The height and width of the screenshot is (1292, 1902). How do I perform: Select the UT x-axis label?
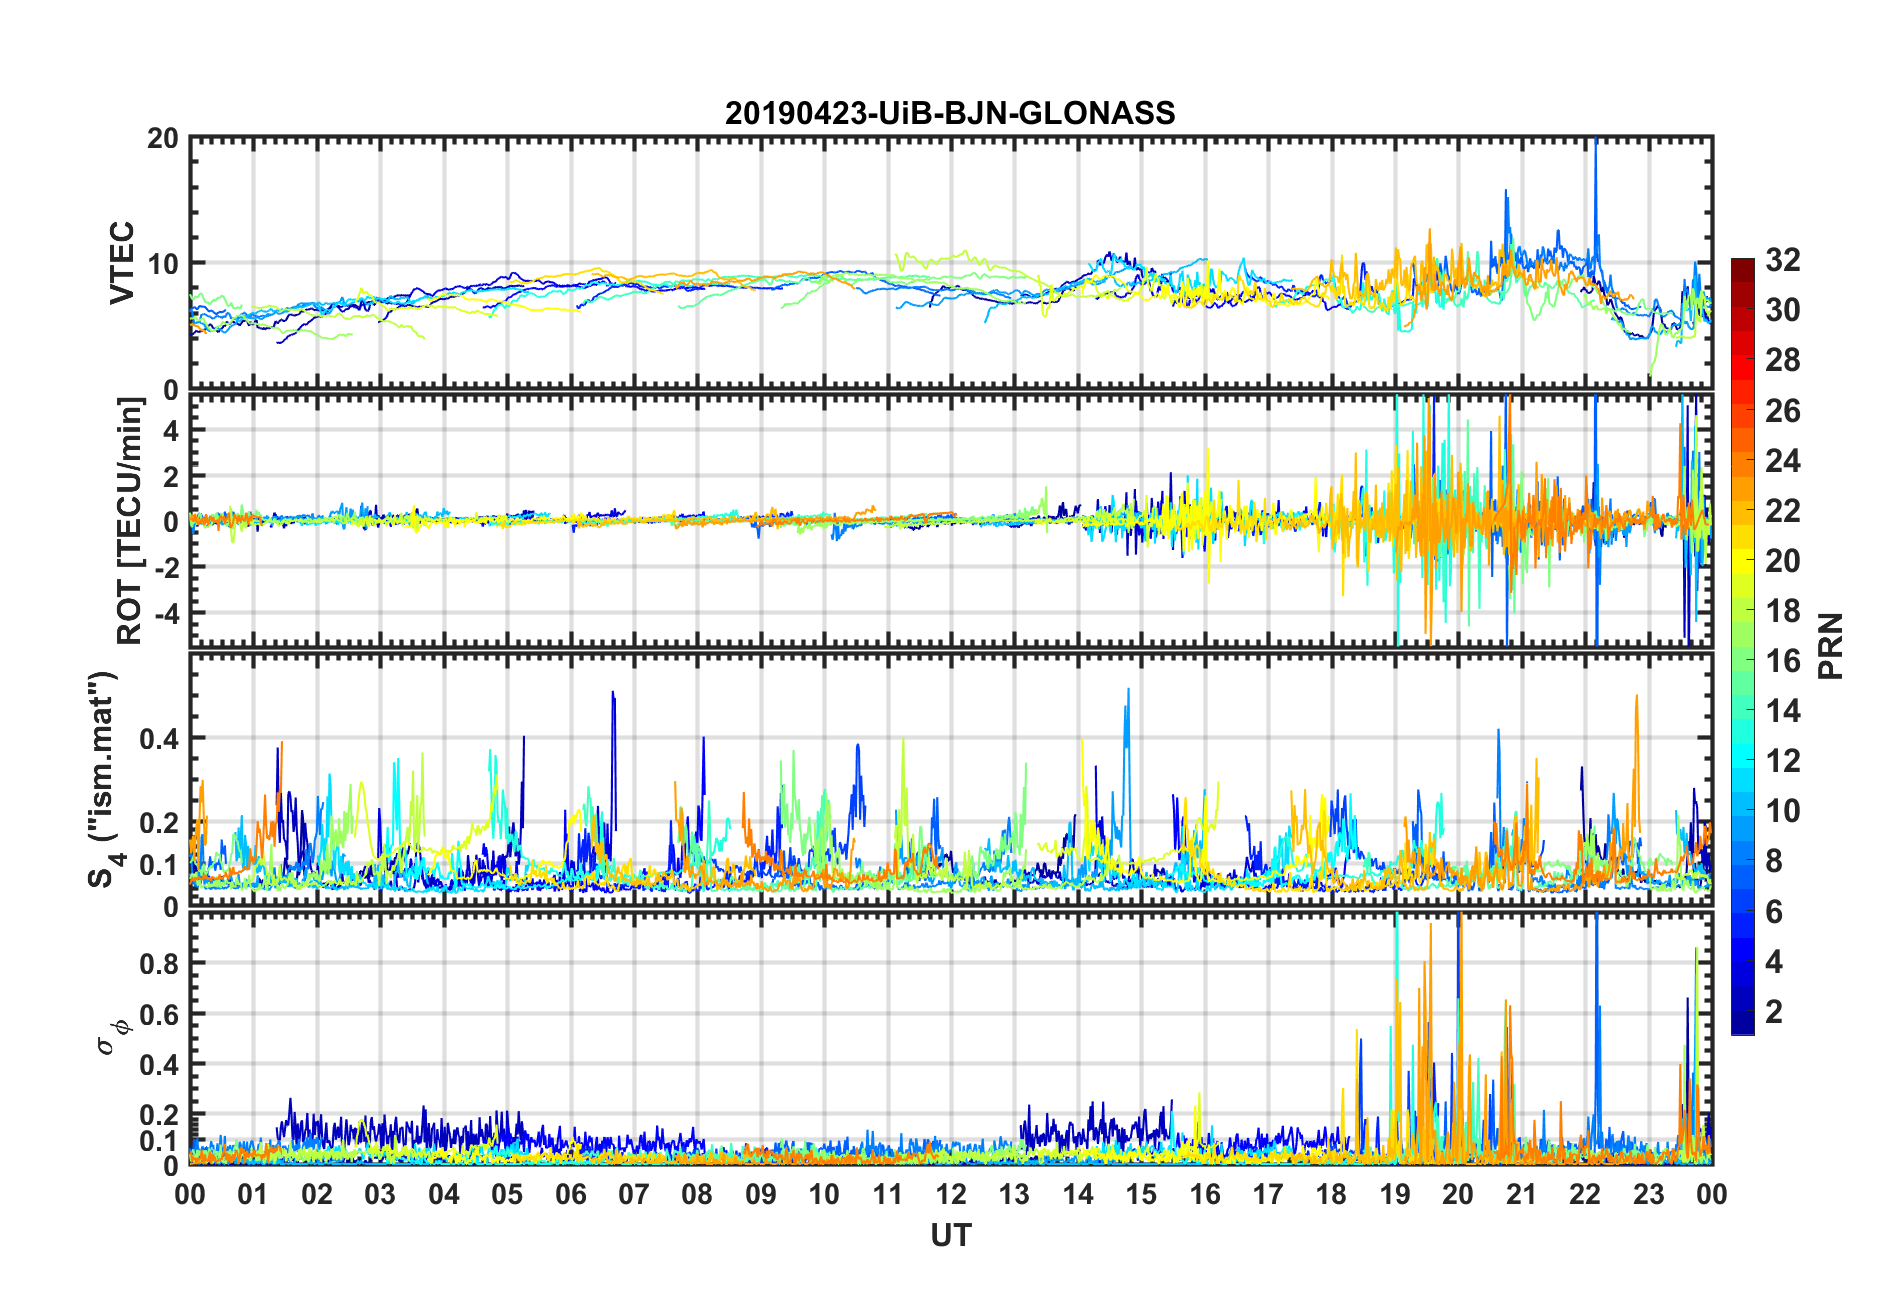951,1236
